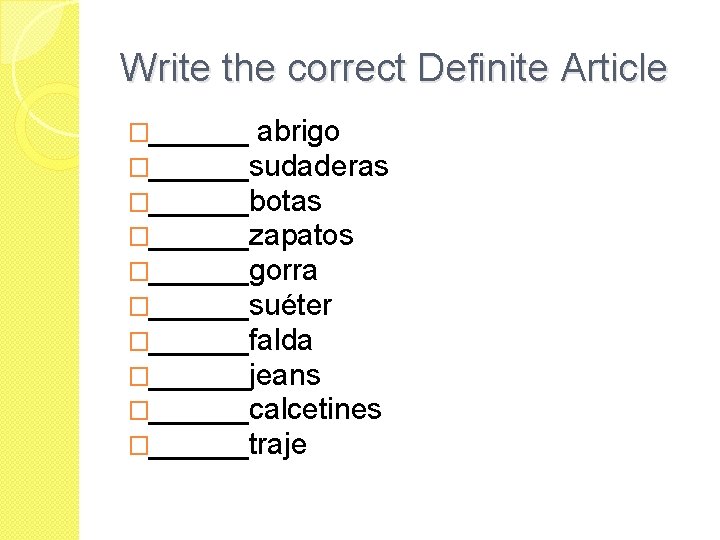The image size is (720, 540).
Task: Click the bullet marker before suéter
Action: coord(139,306)
